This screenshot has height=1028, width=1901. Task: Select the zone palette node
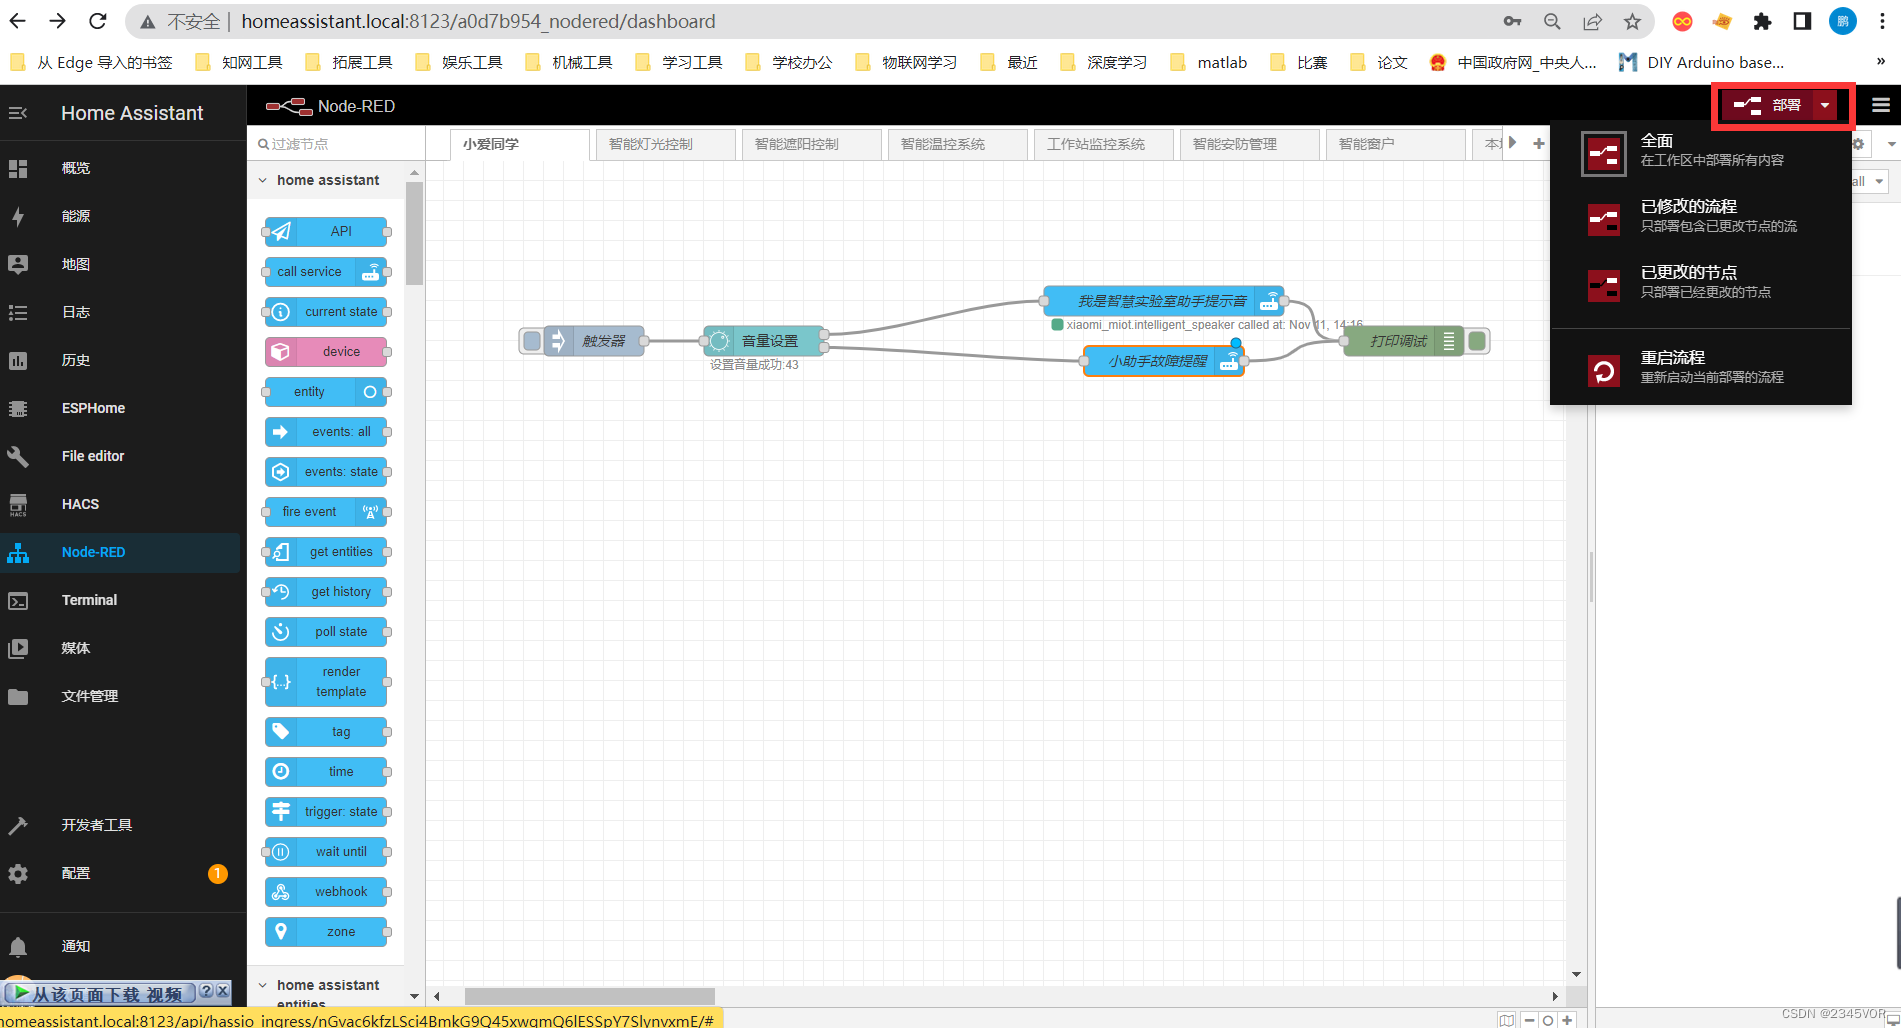click(x=326, y=932)
